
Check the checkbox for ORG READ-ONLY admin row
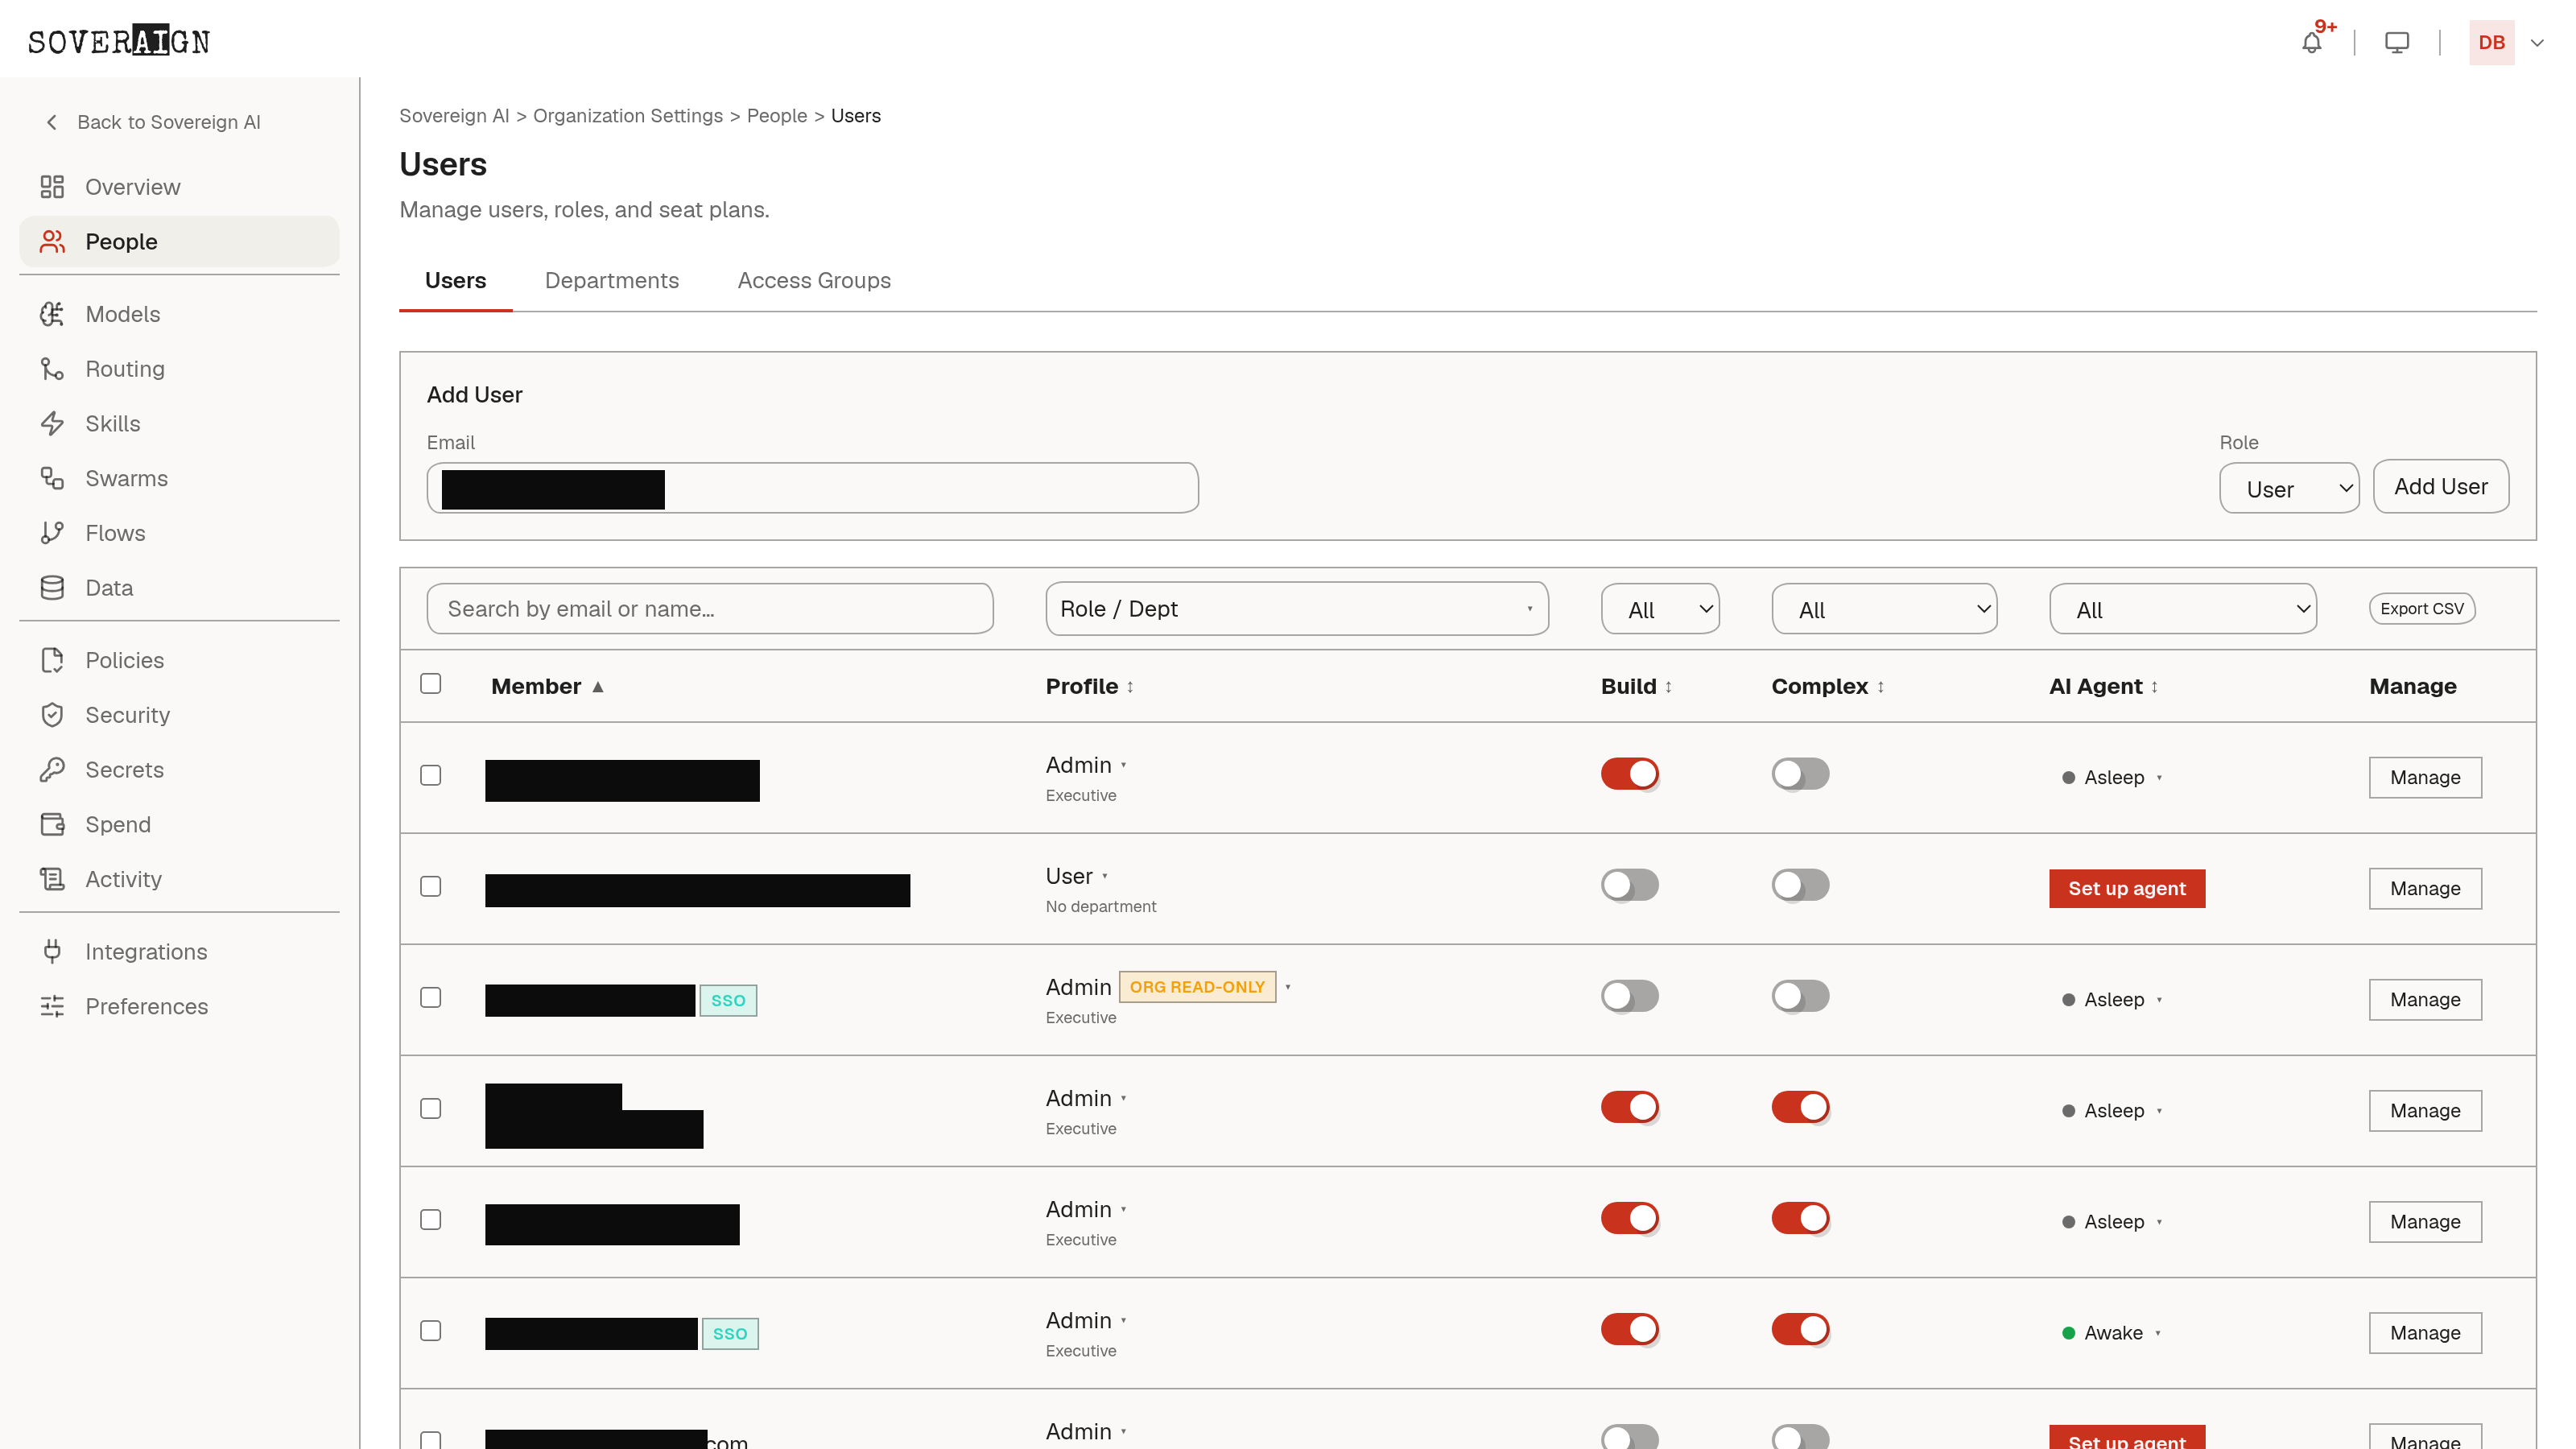pos(431,998)
